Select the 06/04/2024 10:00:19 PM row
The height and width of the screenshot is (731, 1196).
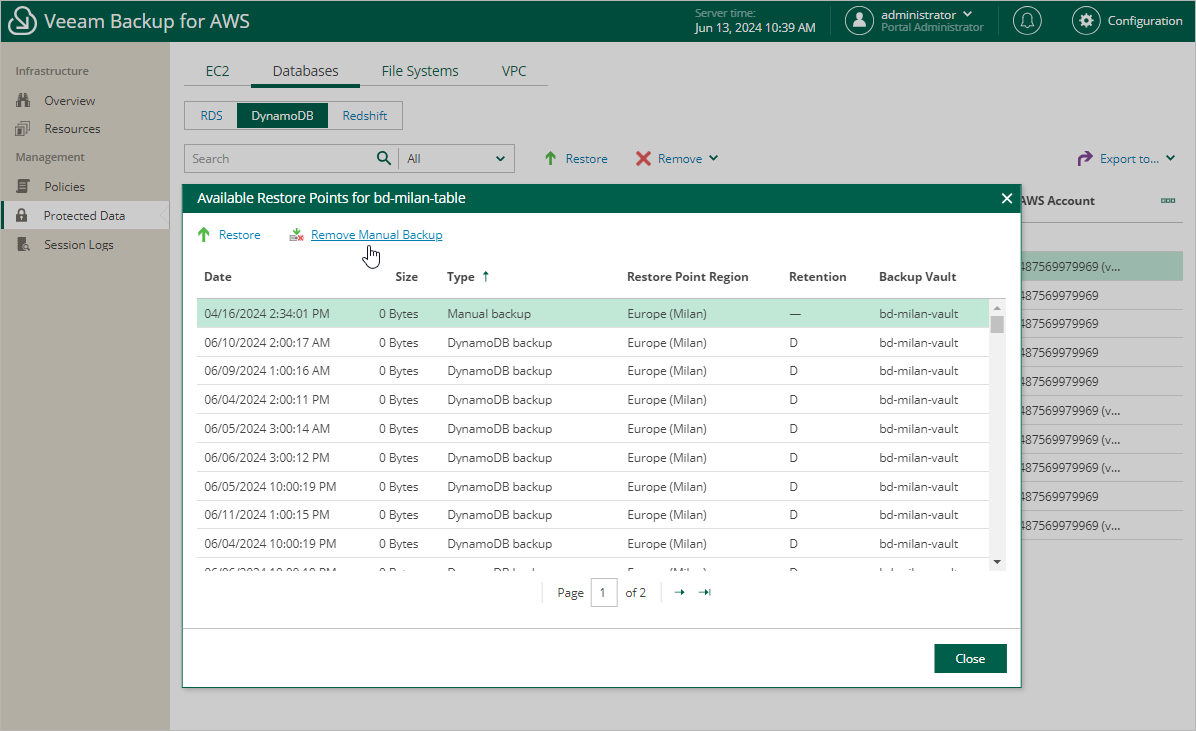(x=593, y=544)
